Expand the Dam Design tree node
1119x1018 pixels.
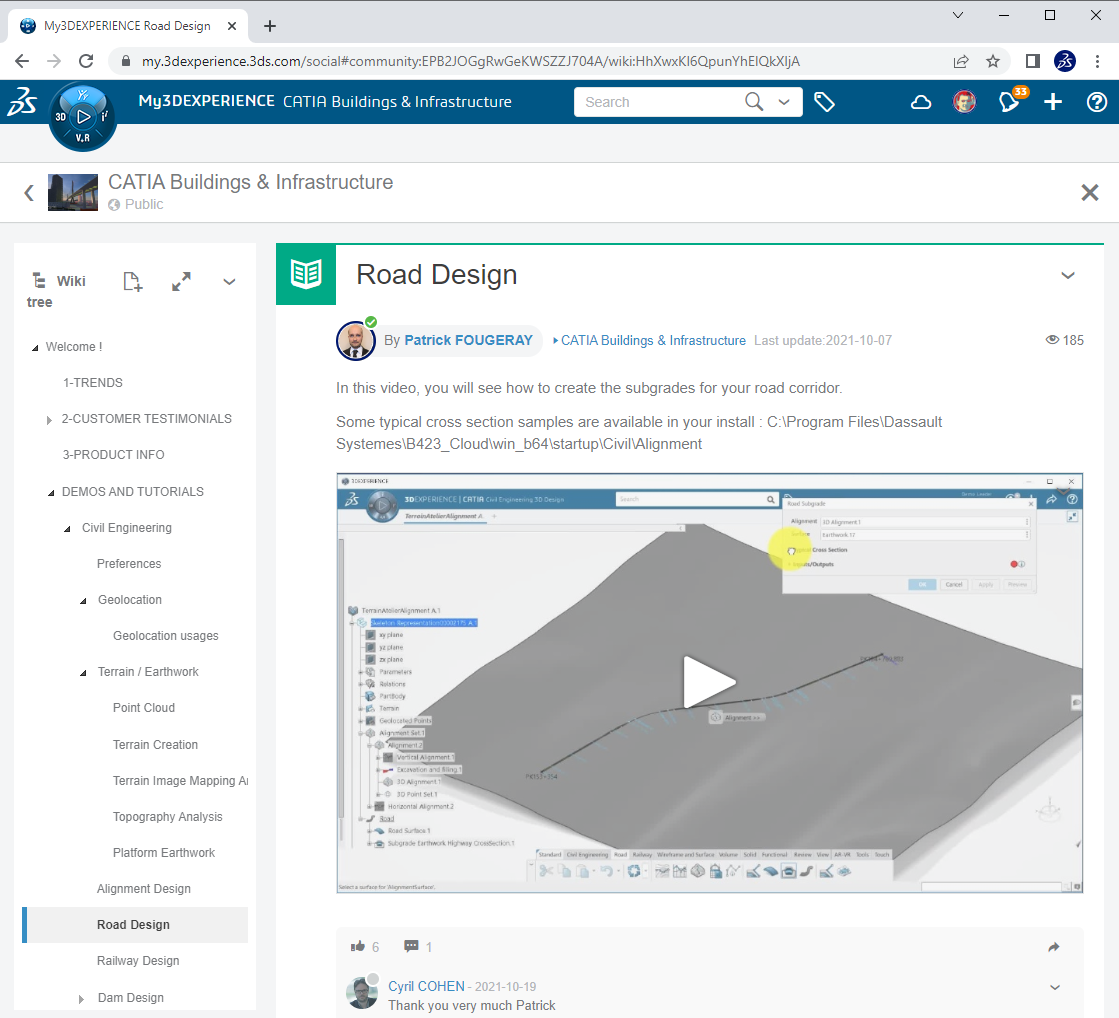click(x=81, y=997)
